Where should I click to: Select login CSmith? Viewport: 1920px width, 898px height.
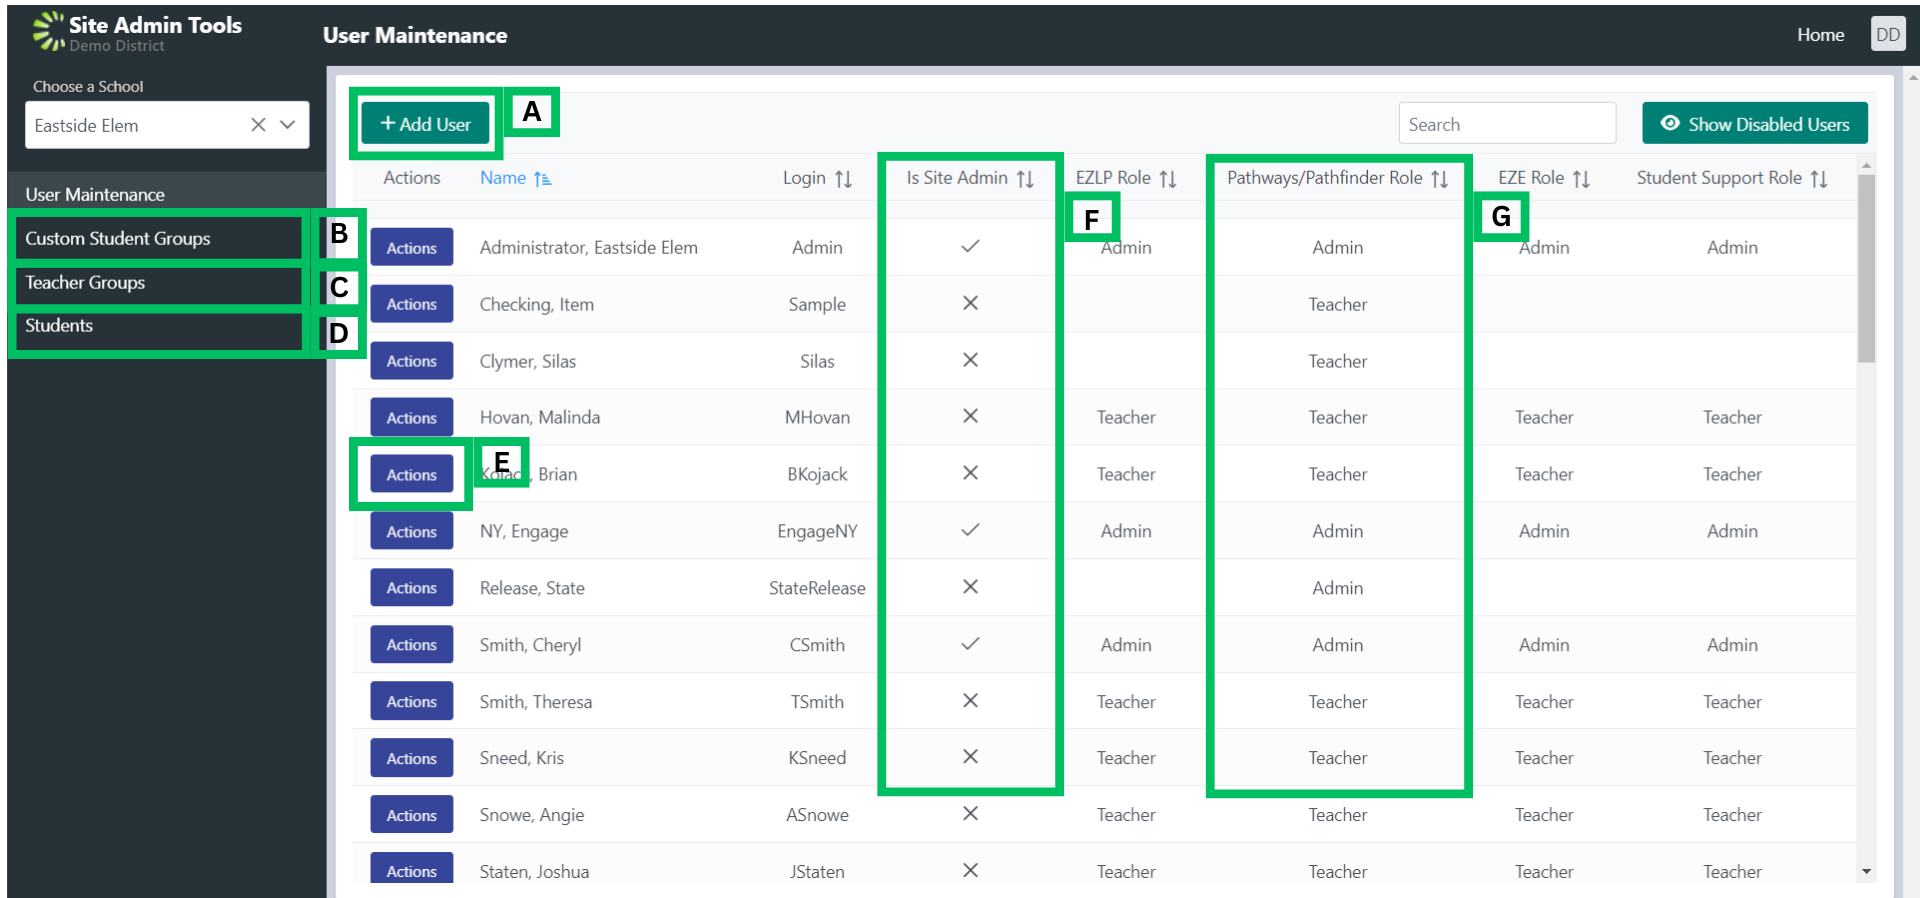click(817, 645)
